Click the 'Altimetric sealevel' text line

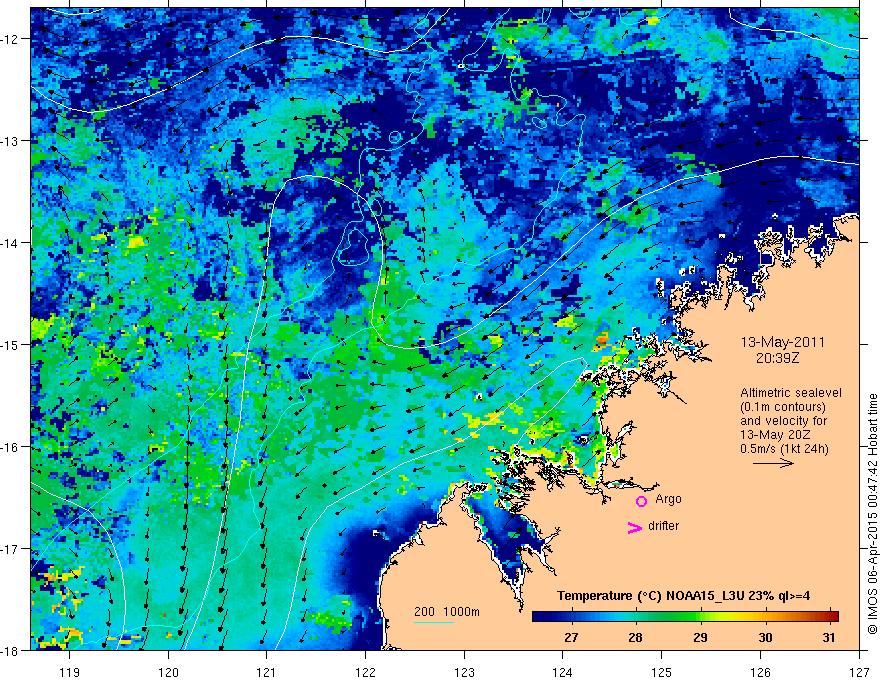791,393
